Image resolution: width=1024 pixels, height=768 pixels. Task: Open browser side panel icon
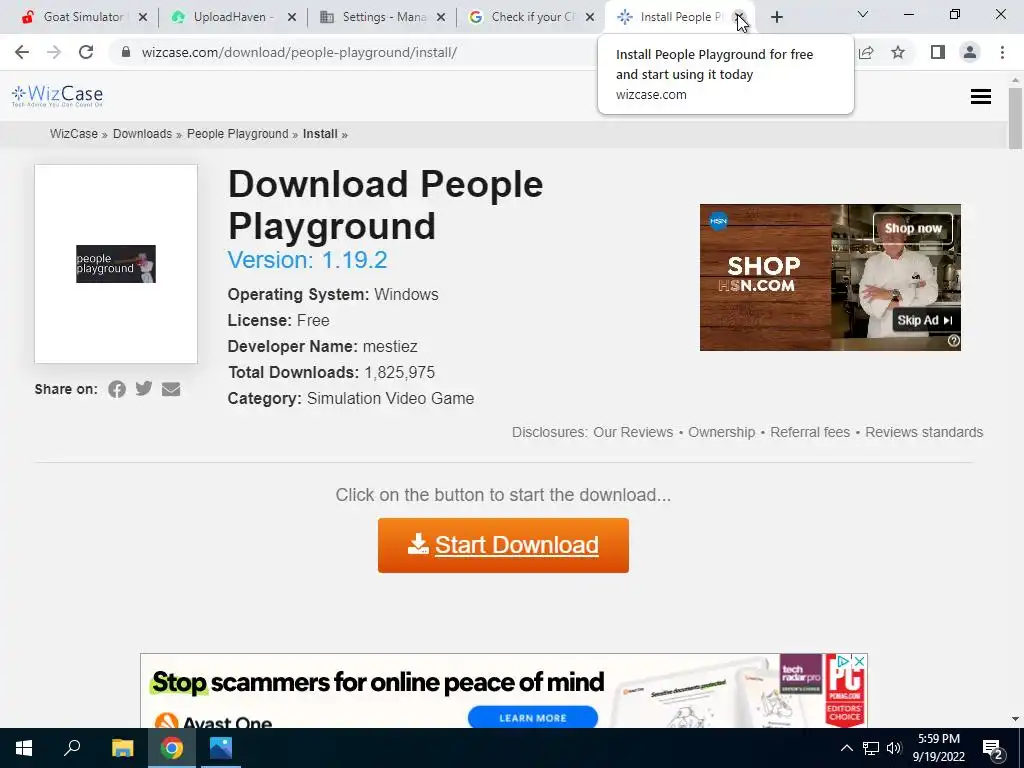(x=938, y=52)
